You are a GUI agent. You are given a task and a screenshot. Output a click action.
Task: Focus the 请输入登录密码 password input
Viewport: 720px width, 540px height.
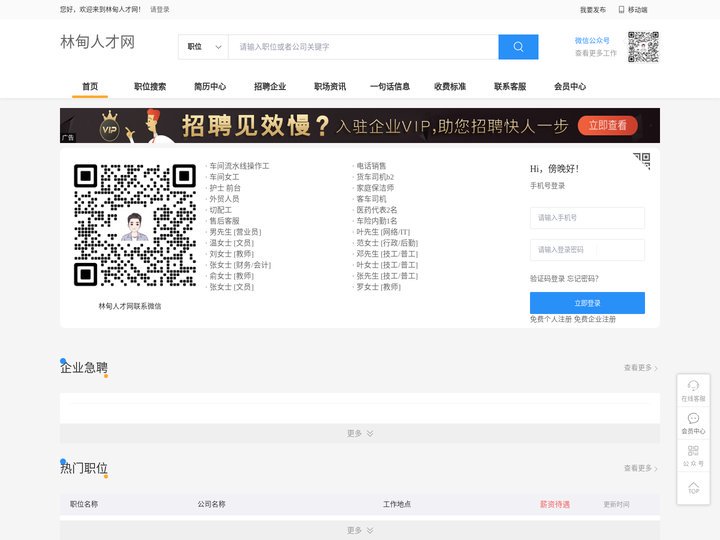(x=587, y=250)
